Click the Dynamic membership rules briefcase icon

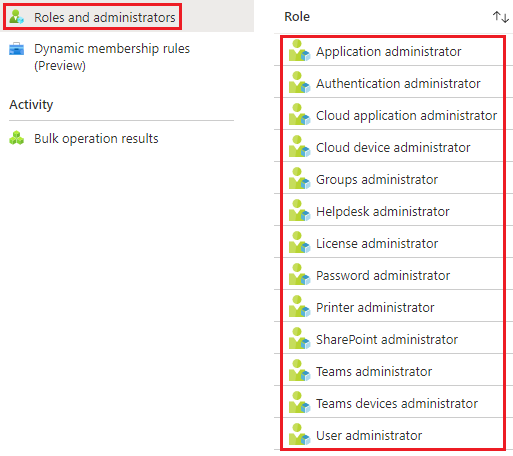click(x=16, y=49)
